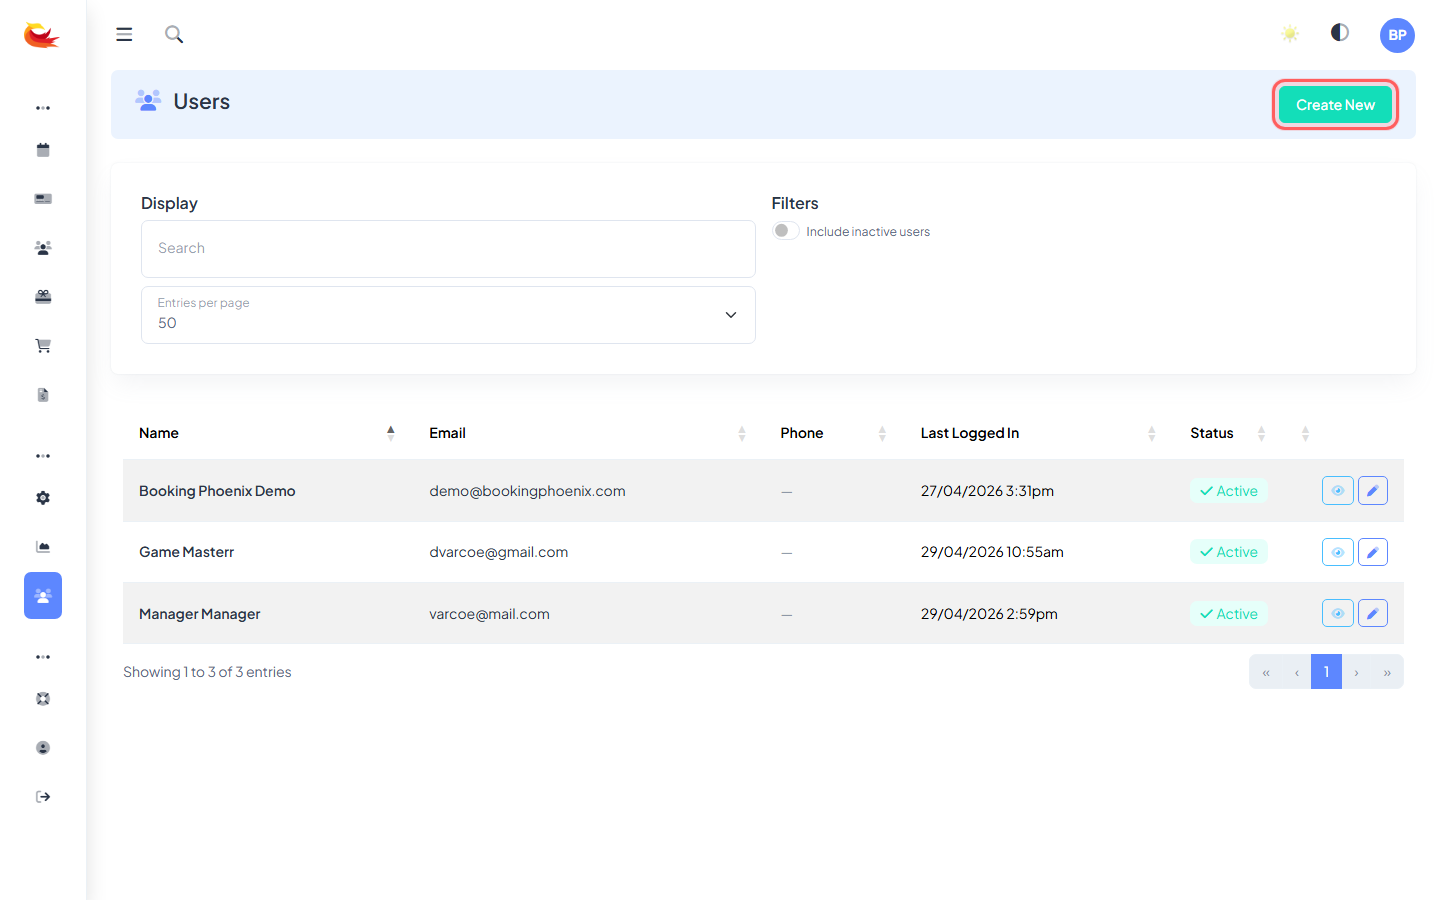Open the card/voucher icon in sidebar
Image resolution: width=1440 pixels, height=900 pixels.
(x=43, y=199)
